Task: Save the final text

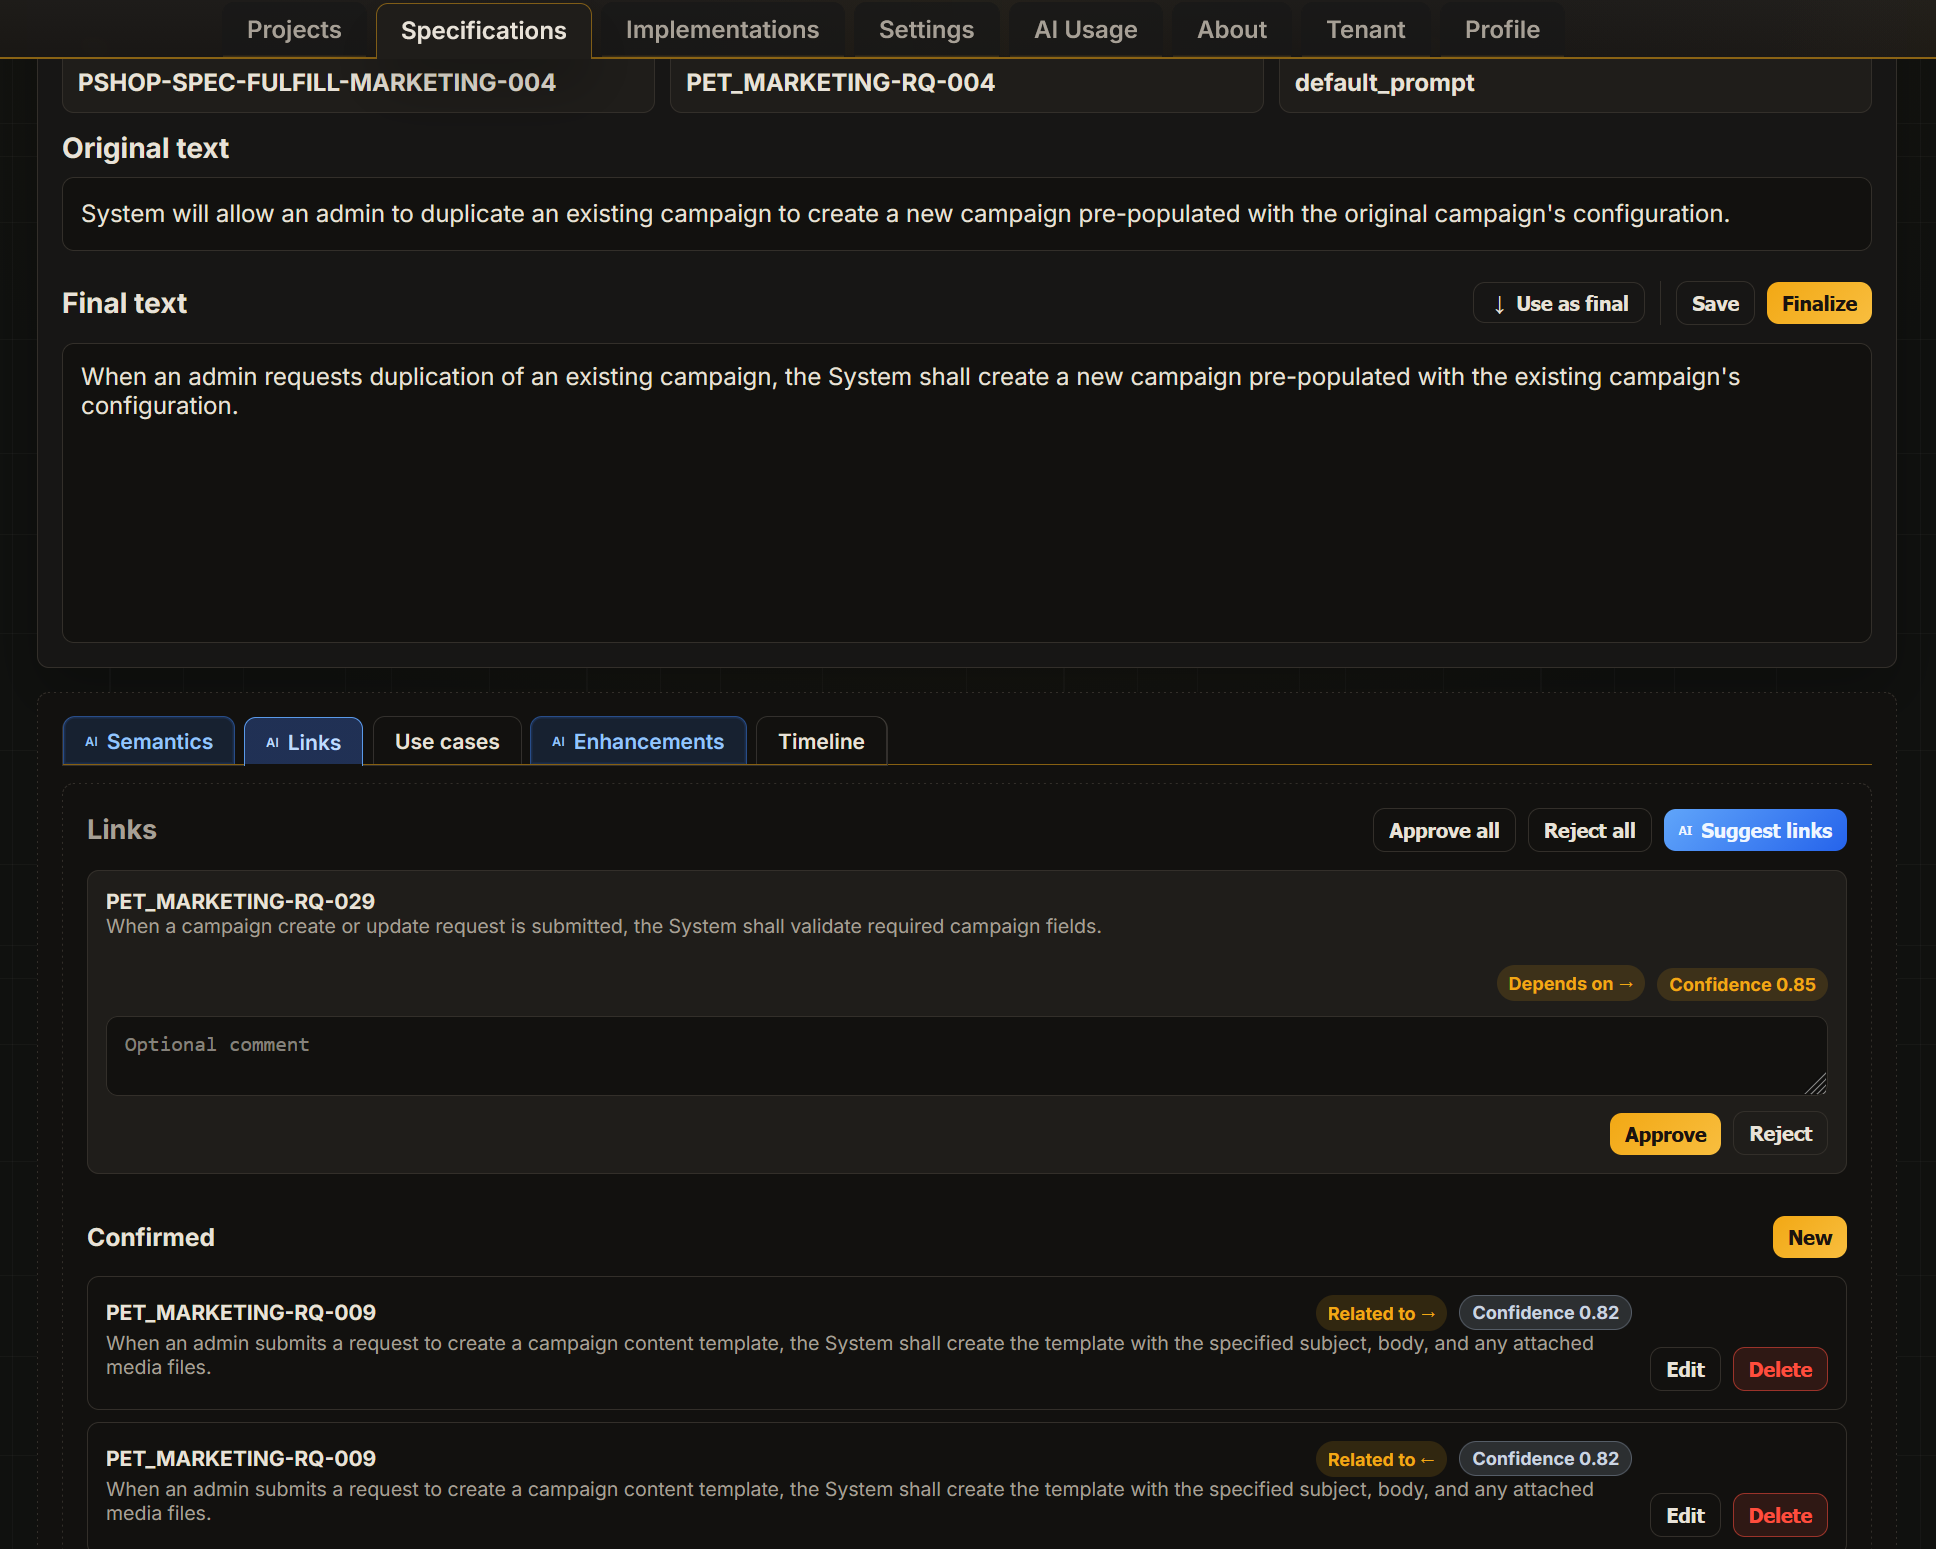Action: (1715, 303)
